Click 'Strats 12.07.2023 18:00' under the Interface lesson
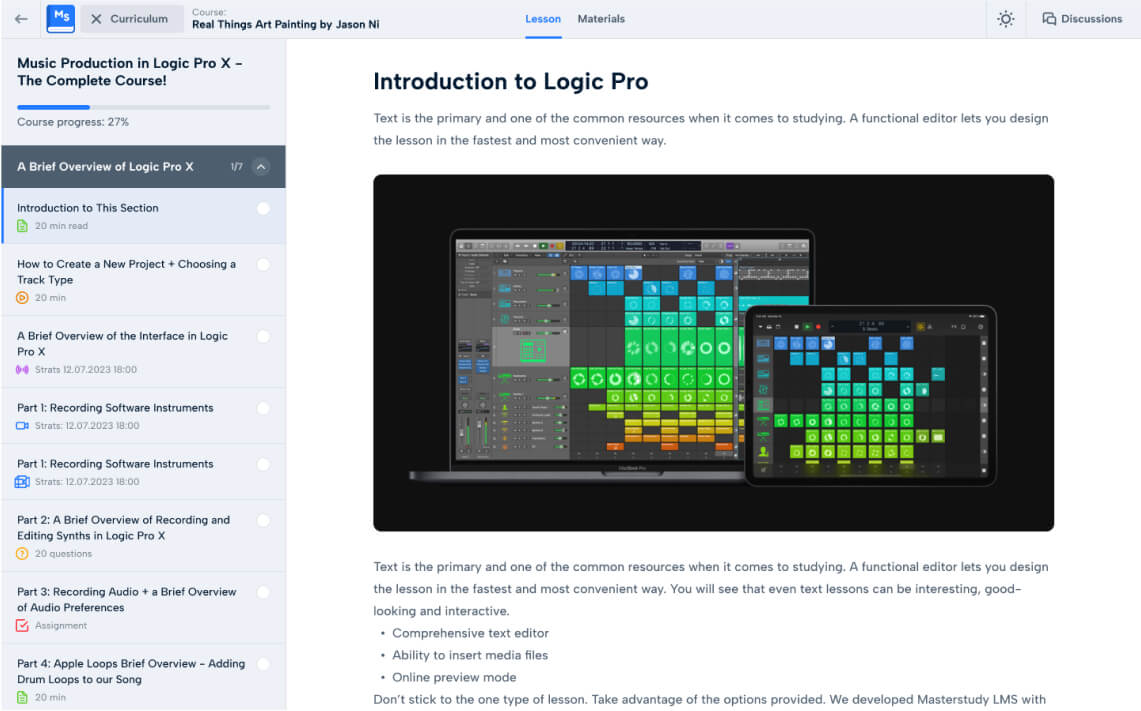This screenshot has width=1141, height=711. pyautogui.click(x=86, y=370)
